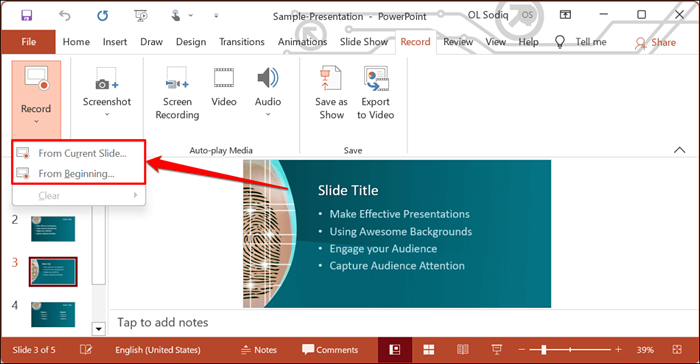Viewport: 700px width, 364px height.
Task: Toggle the Notes pane in the status bar
Action: click(x=259, y=350)
